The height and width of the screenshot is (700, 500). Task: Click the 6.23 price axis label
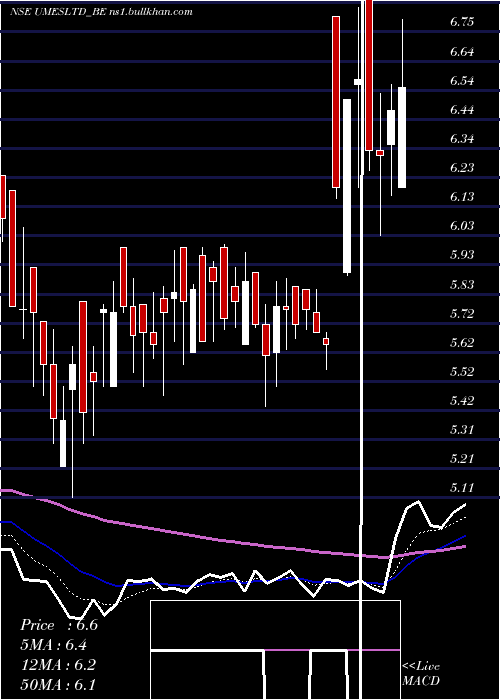click(462, 168)
